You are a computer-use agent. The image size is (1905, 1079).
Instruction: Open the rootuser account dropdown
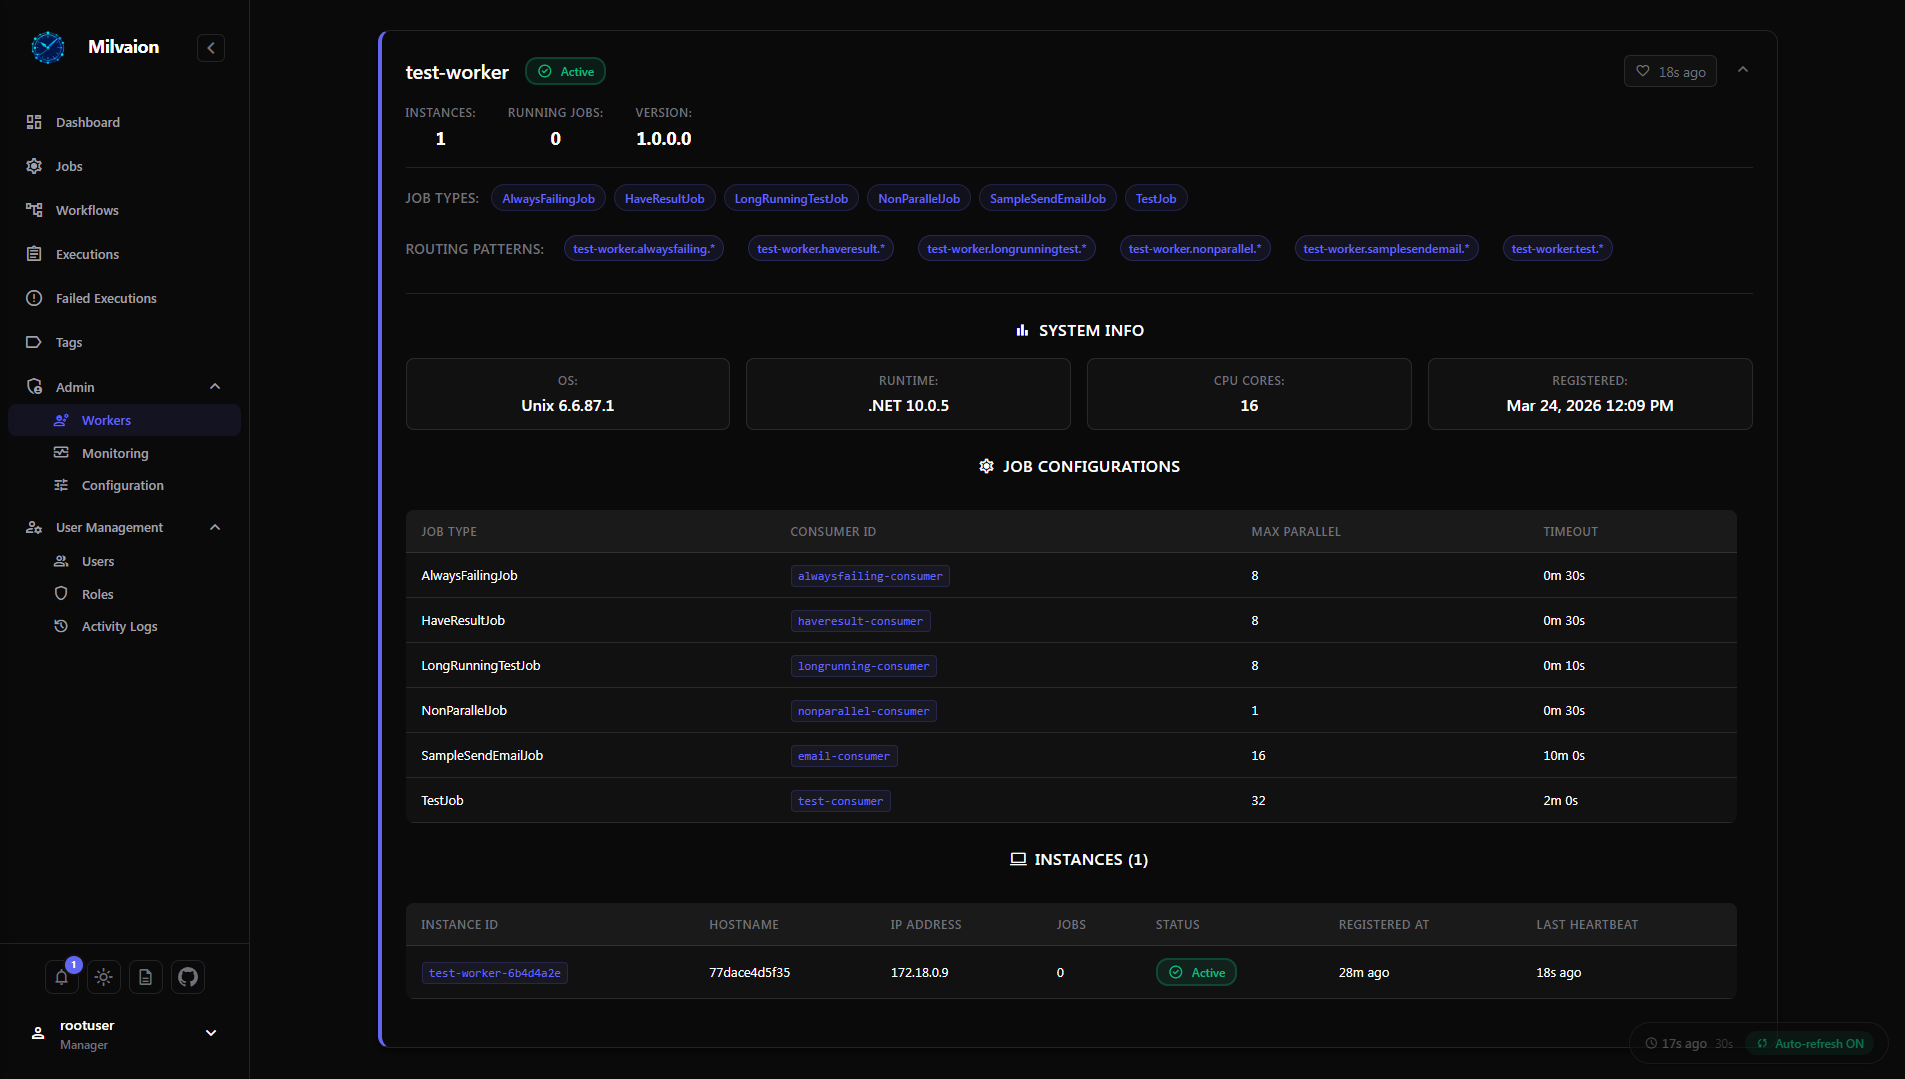click(x=211, y=1034)
